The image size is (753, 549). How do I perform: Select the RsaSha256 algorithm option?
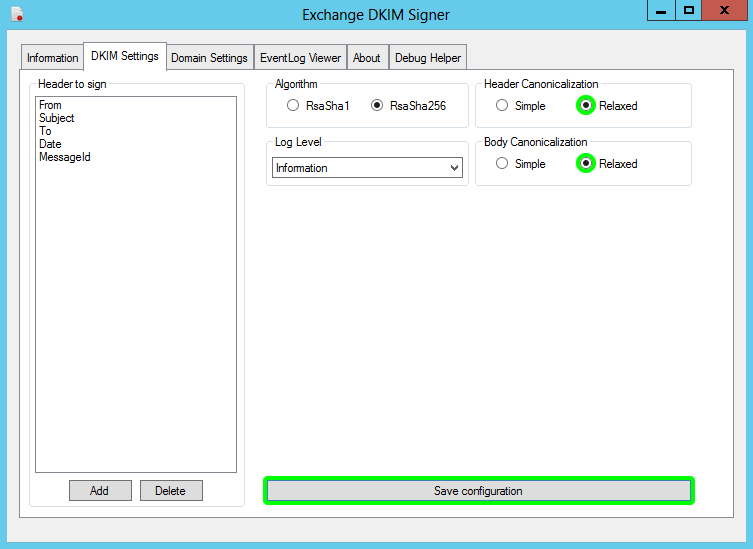click(x=377, y=106)
